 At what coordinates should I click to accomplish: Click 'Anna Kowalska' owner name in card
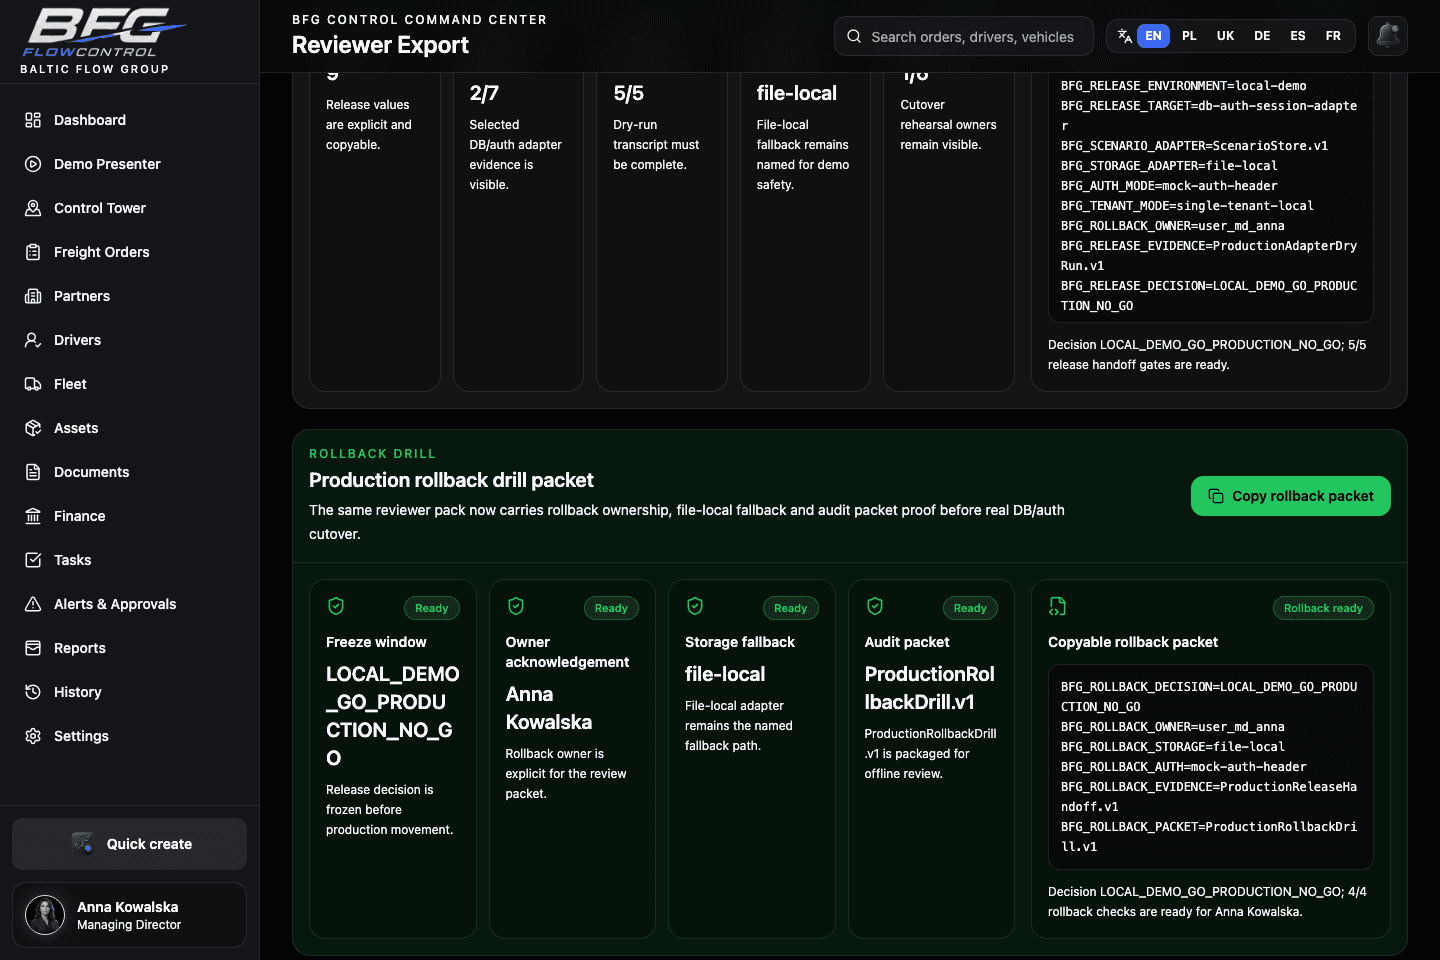click(549, 708)
